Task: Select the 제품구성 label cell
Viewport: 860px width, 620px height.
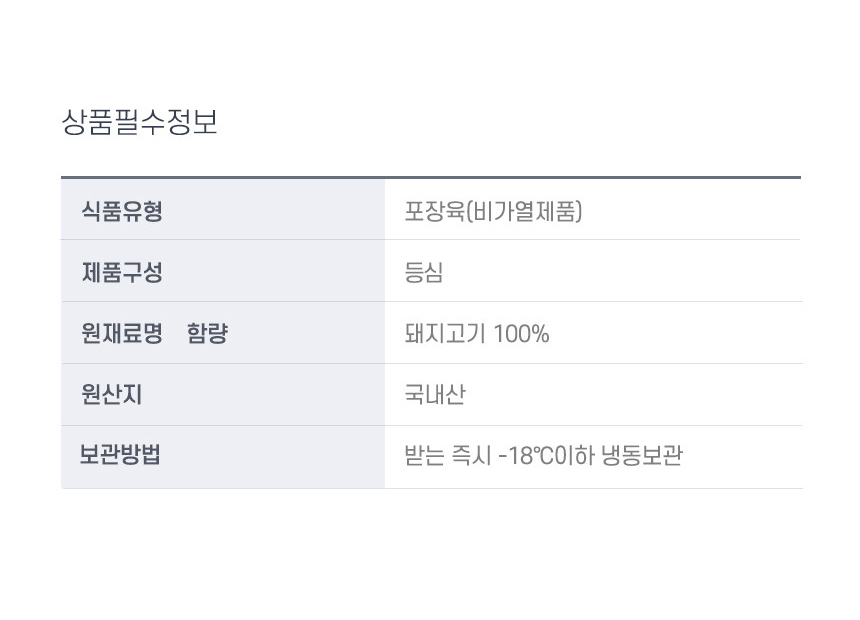Action: pos(122,272)
